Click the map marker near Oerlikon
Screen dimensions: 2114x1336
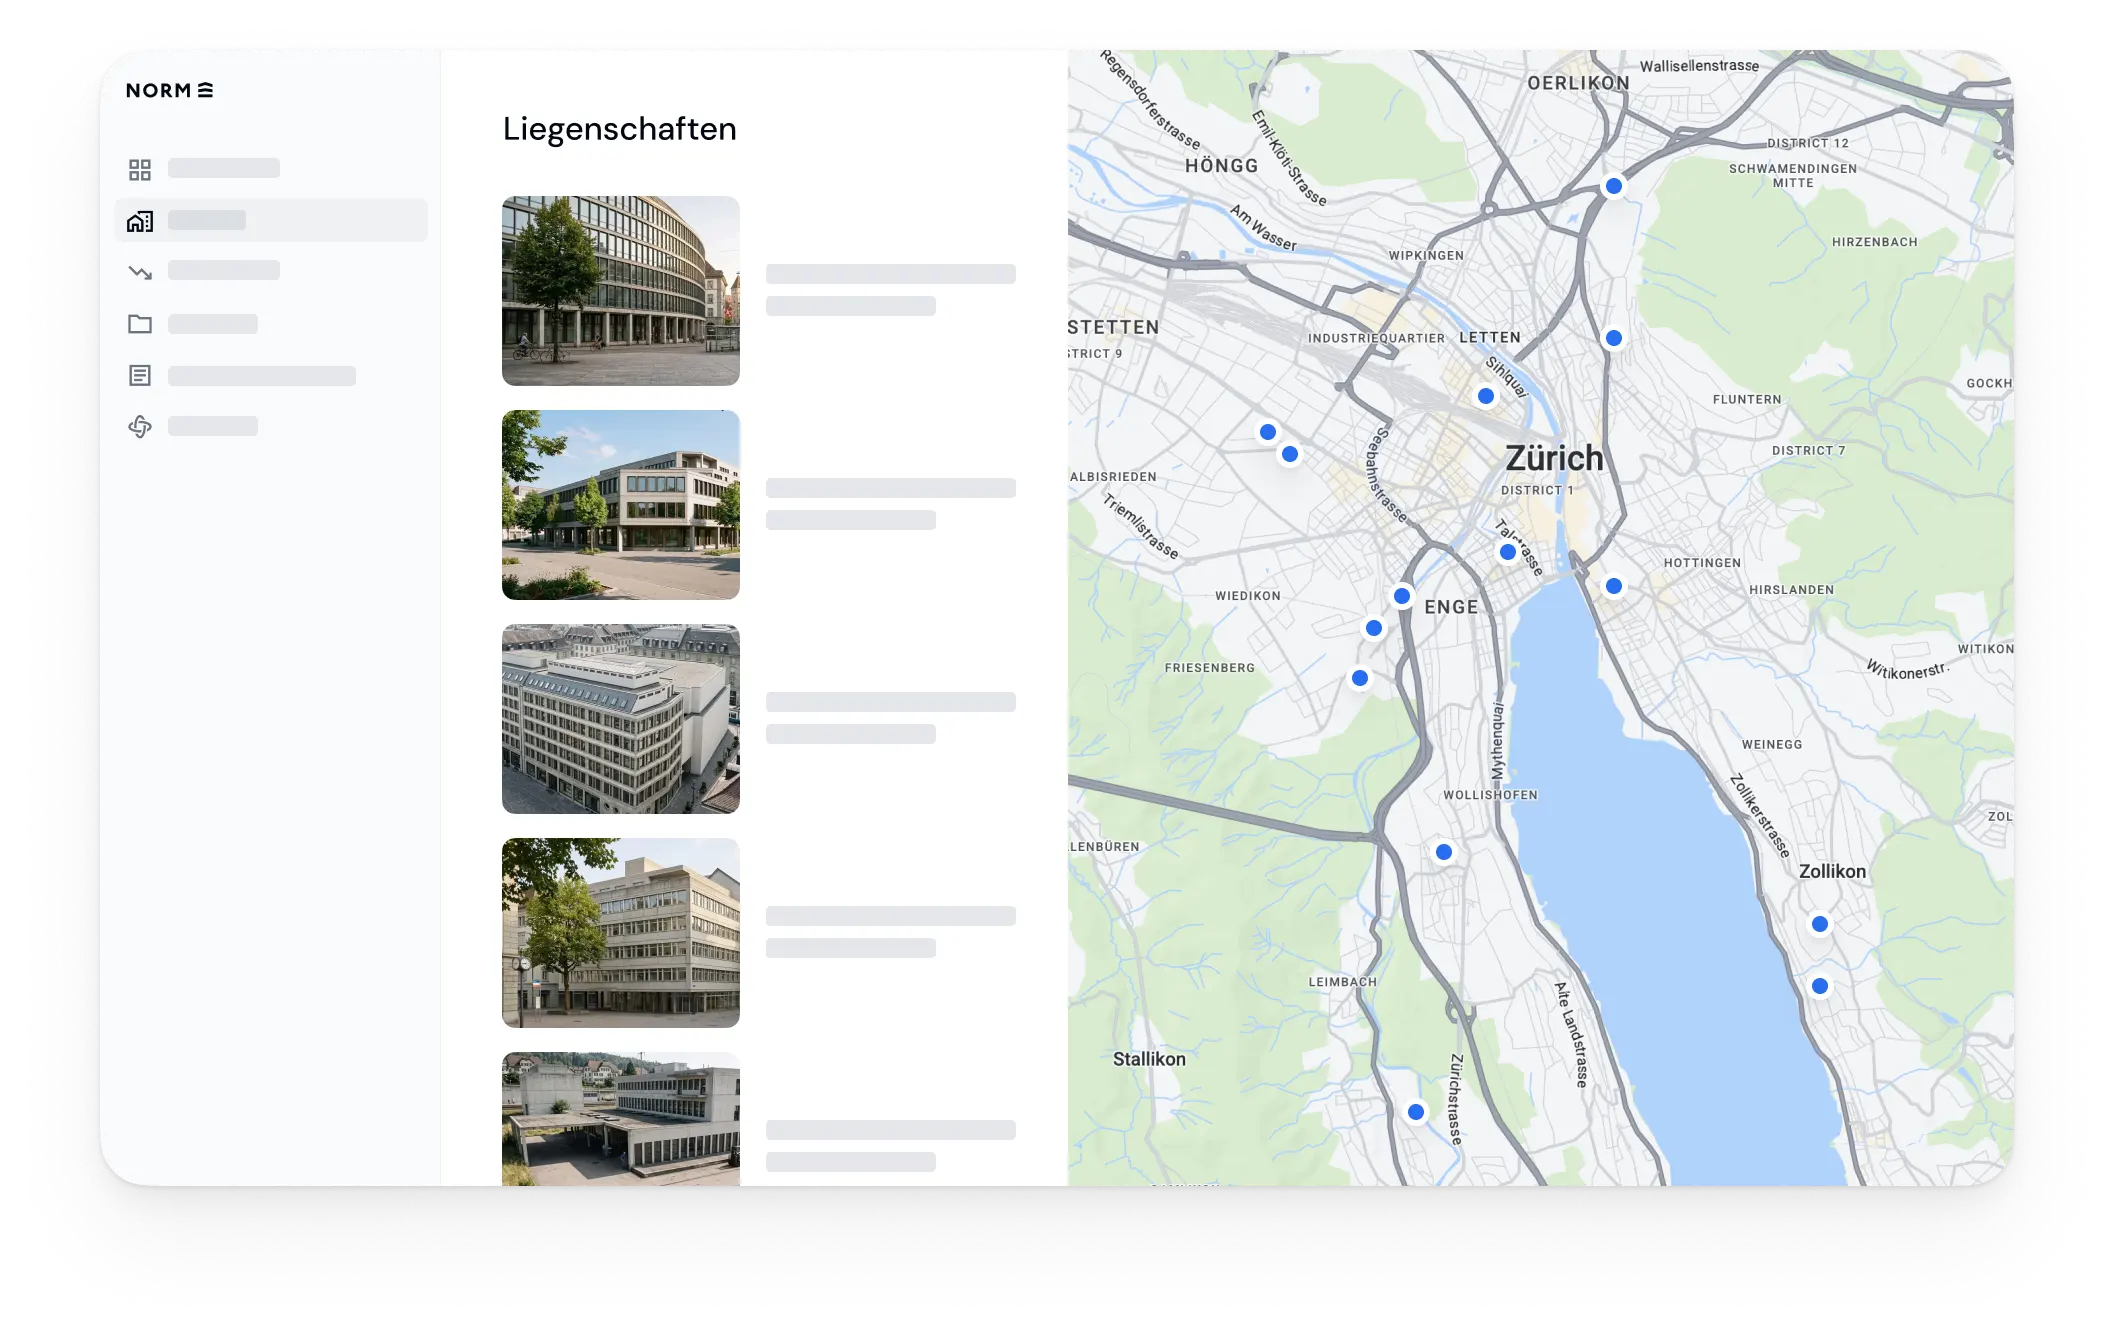coord(1614,186)
